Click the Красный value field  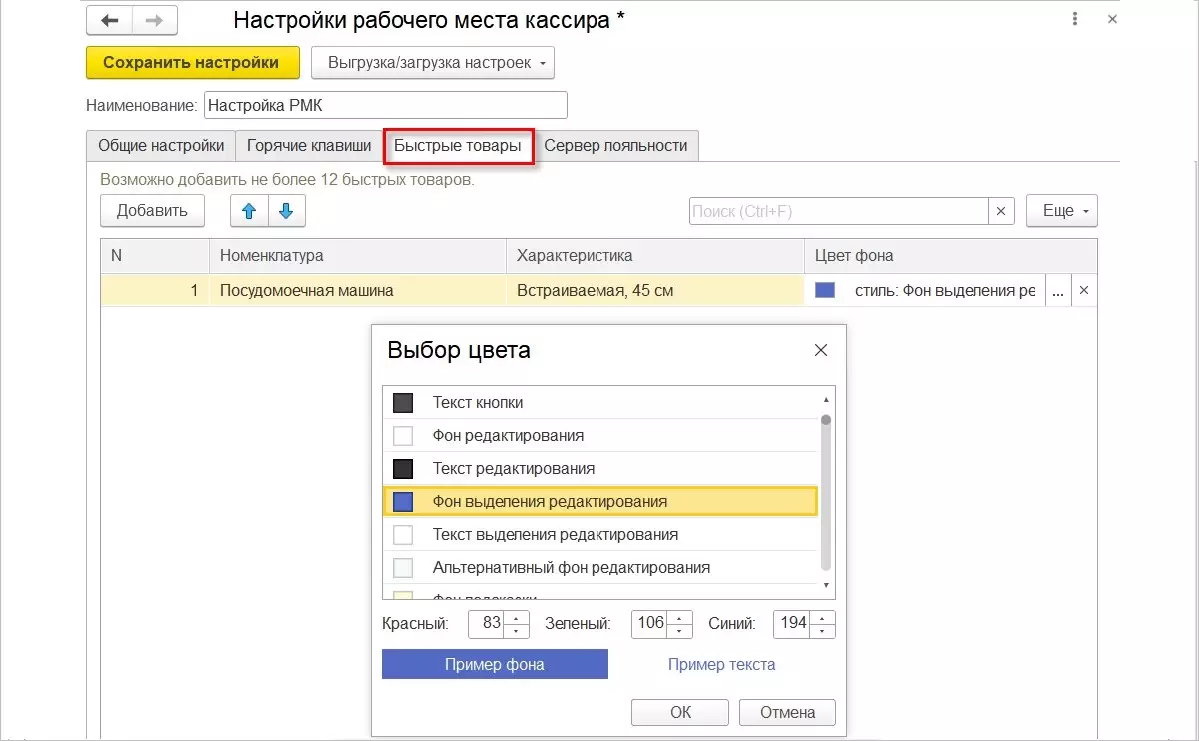487,624
